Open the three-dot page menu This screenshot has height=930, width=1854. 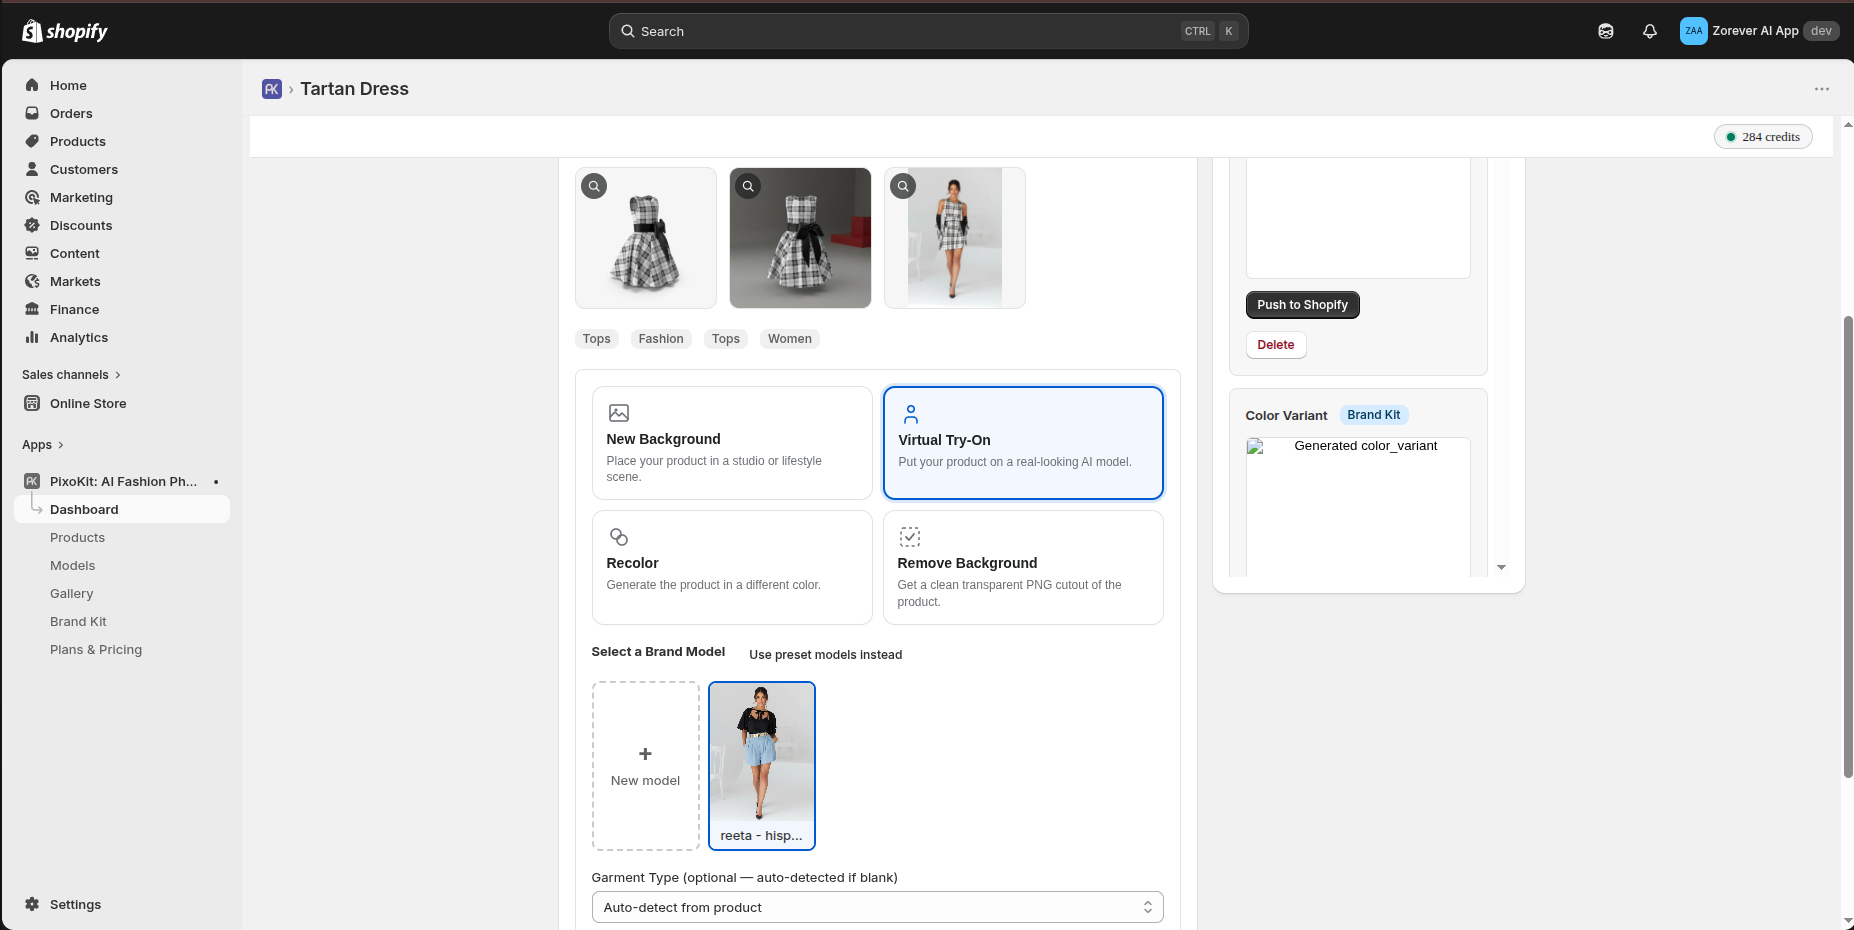click(x=1822, y=89)
